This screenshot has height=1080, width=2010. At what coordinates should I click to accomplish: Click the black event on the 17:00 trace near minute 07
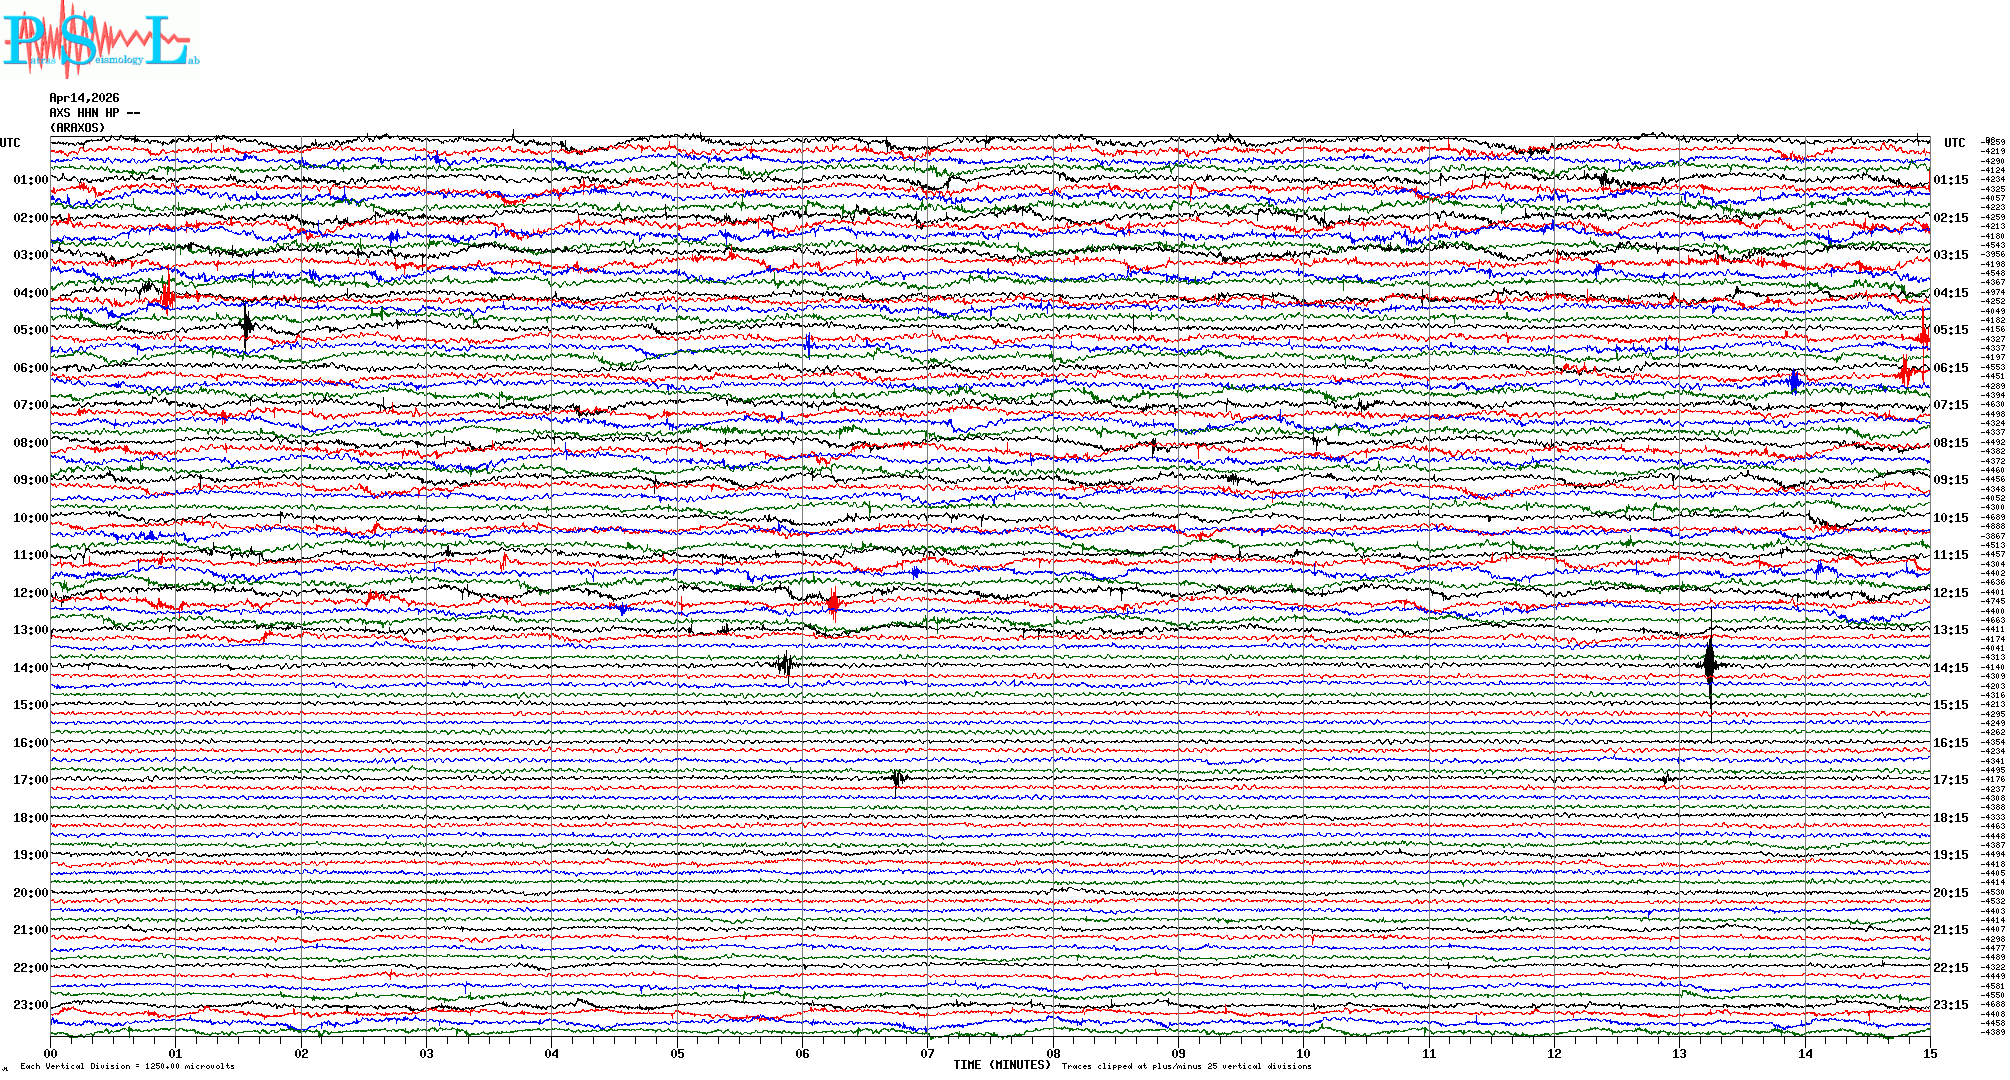[x=897, y=778]
